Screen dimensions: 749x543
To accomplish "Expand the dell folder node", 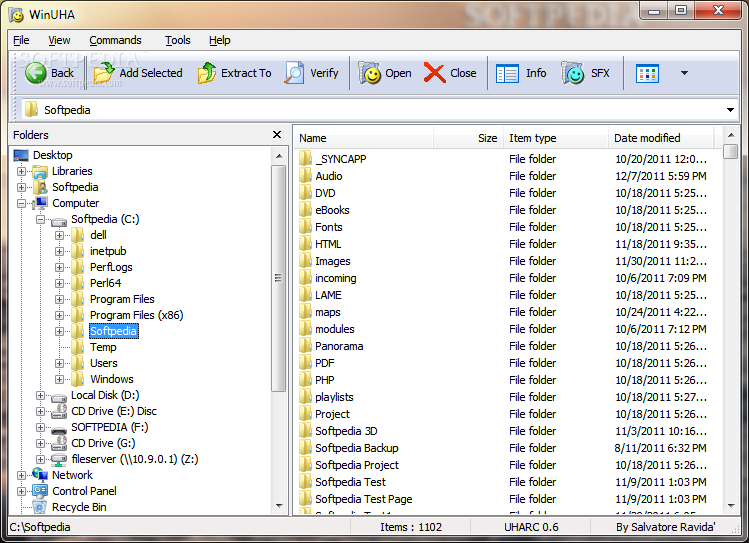I will tap(60, 235).
